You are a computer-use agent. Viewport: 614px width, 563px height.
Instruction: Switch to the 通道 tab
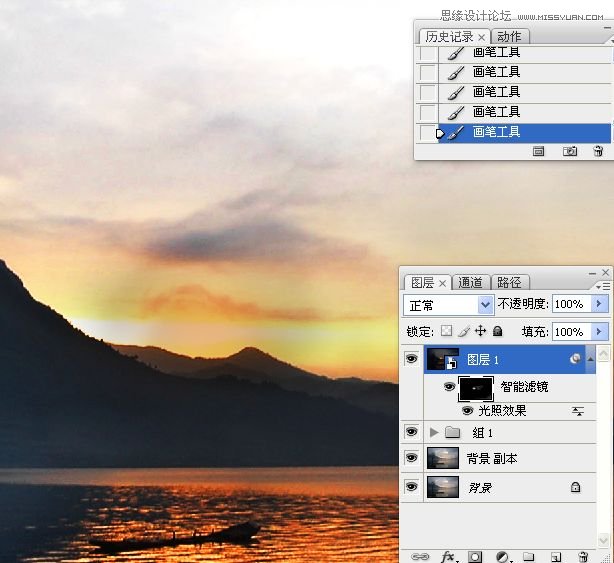pos(470,282)
